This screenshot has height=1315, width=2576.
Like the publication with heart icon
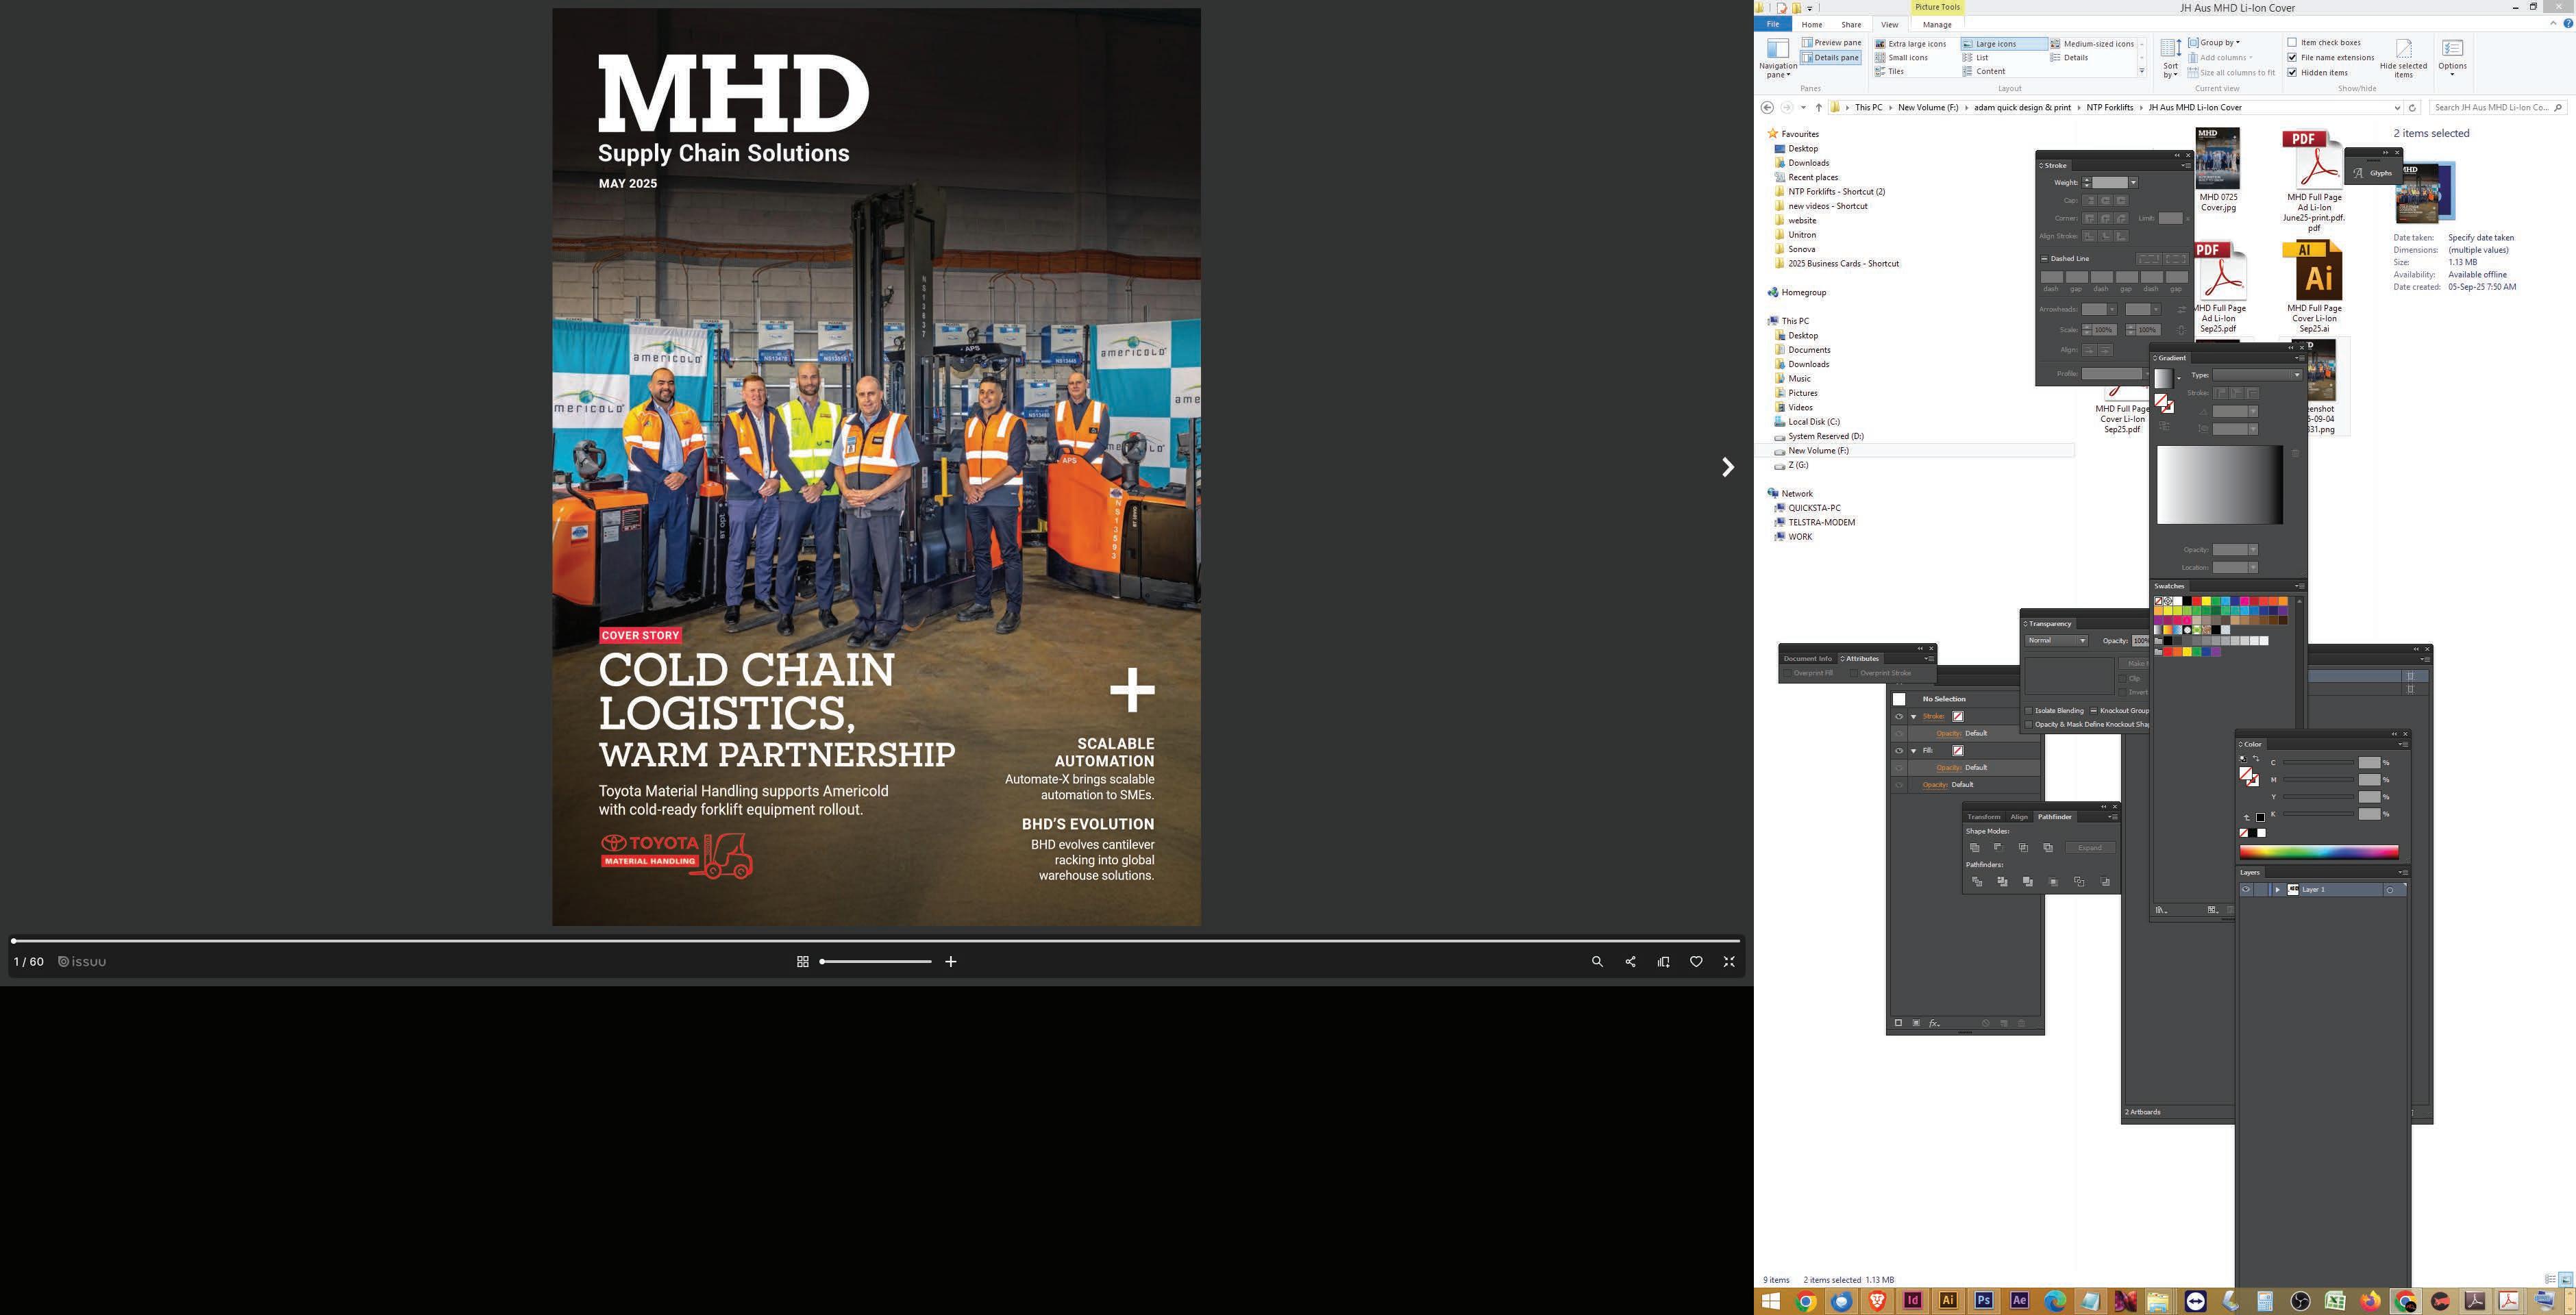coord(1696,962)
